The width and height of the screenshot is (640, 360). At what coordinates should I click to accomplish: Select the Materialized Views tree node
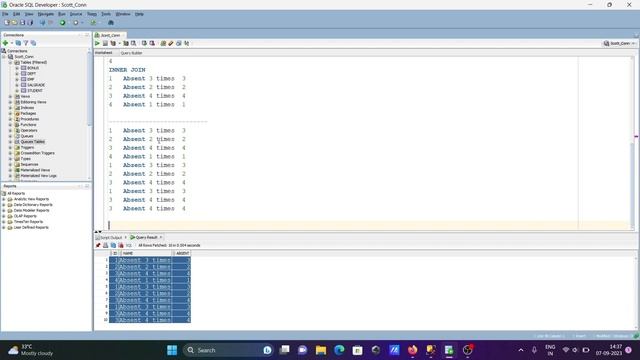tap(35, 170)
